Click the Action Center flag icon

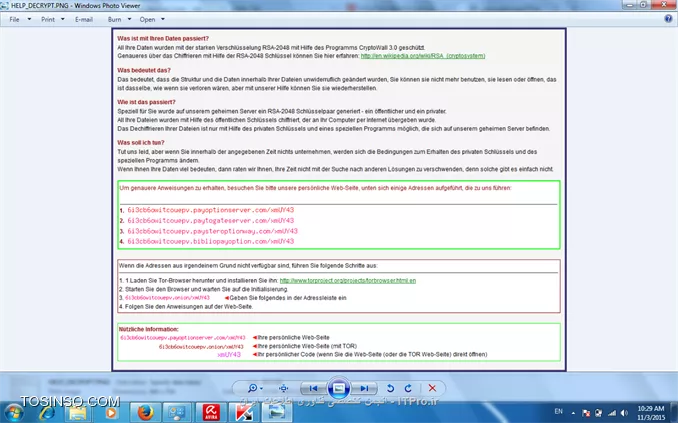point(586,413)
